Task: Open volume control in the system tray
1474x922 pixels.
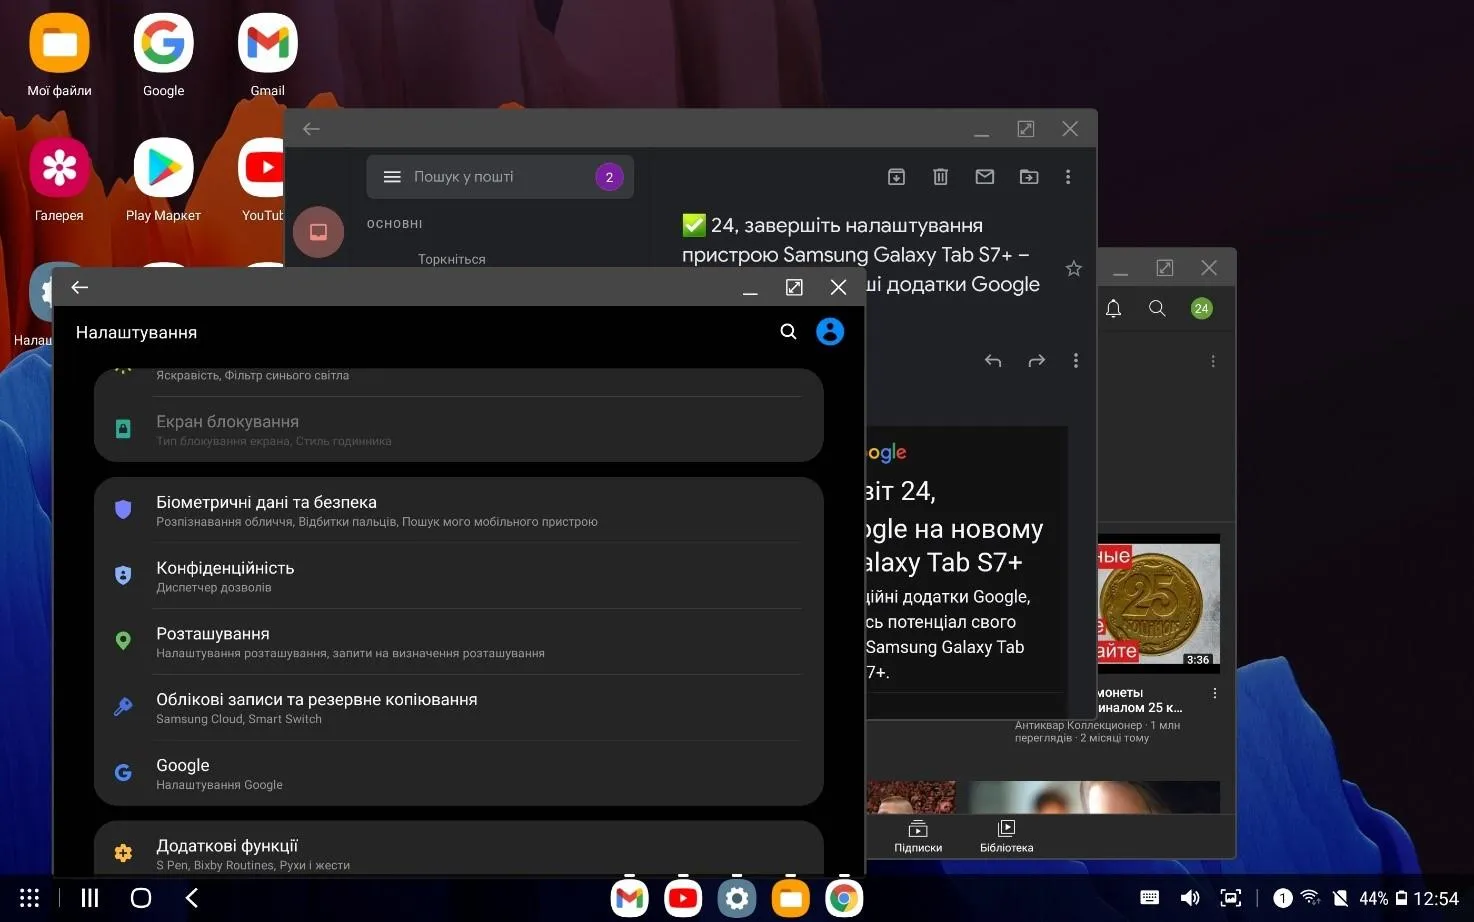Action: 1190,898
